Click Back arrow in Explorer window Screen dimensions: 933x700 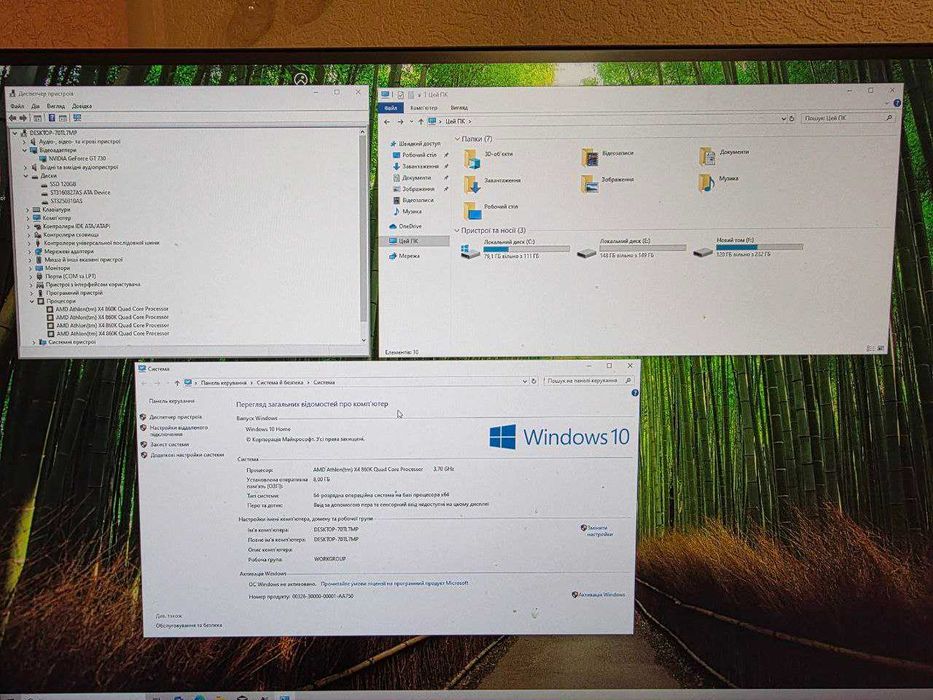387,122
